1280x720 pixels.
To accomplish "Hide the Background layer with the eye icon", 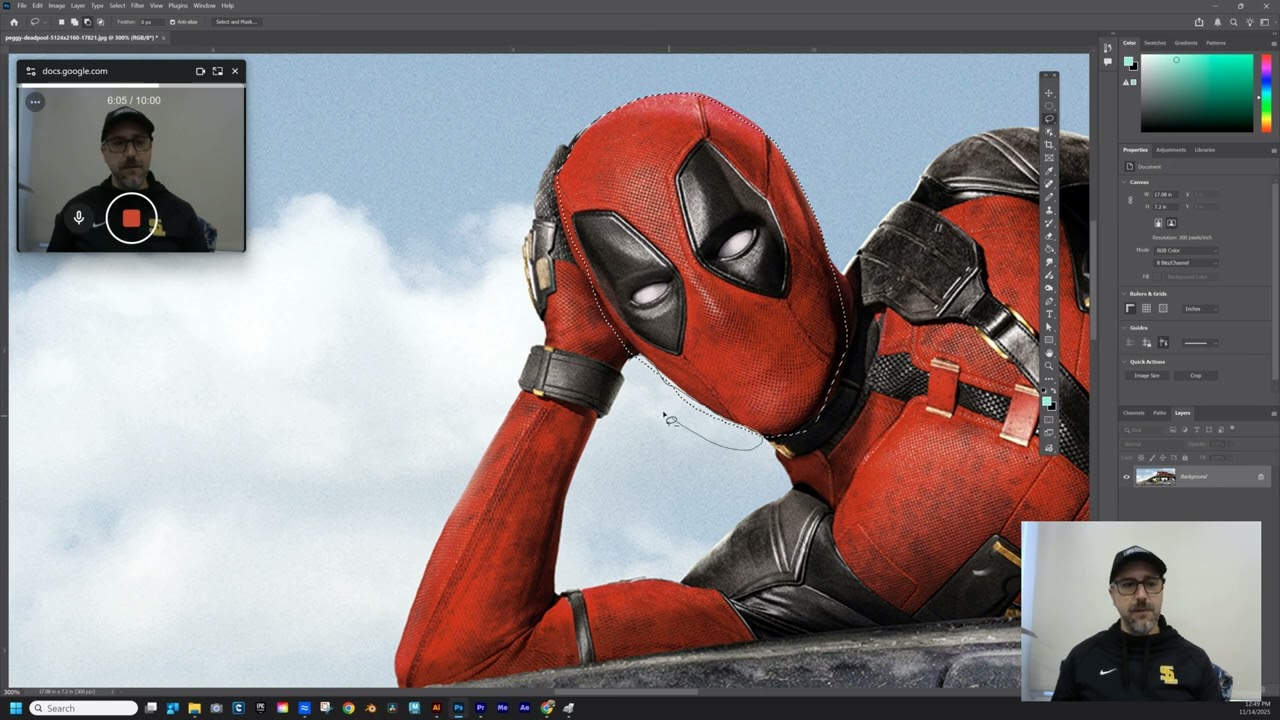I will tap(1126, 477).
